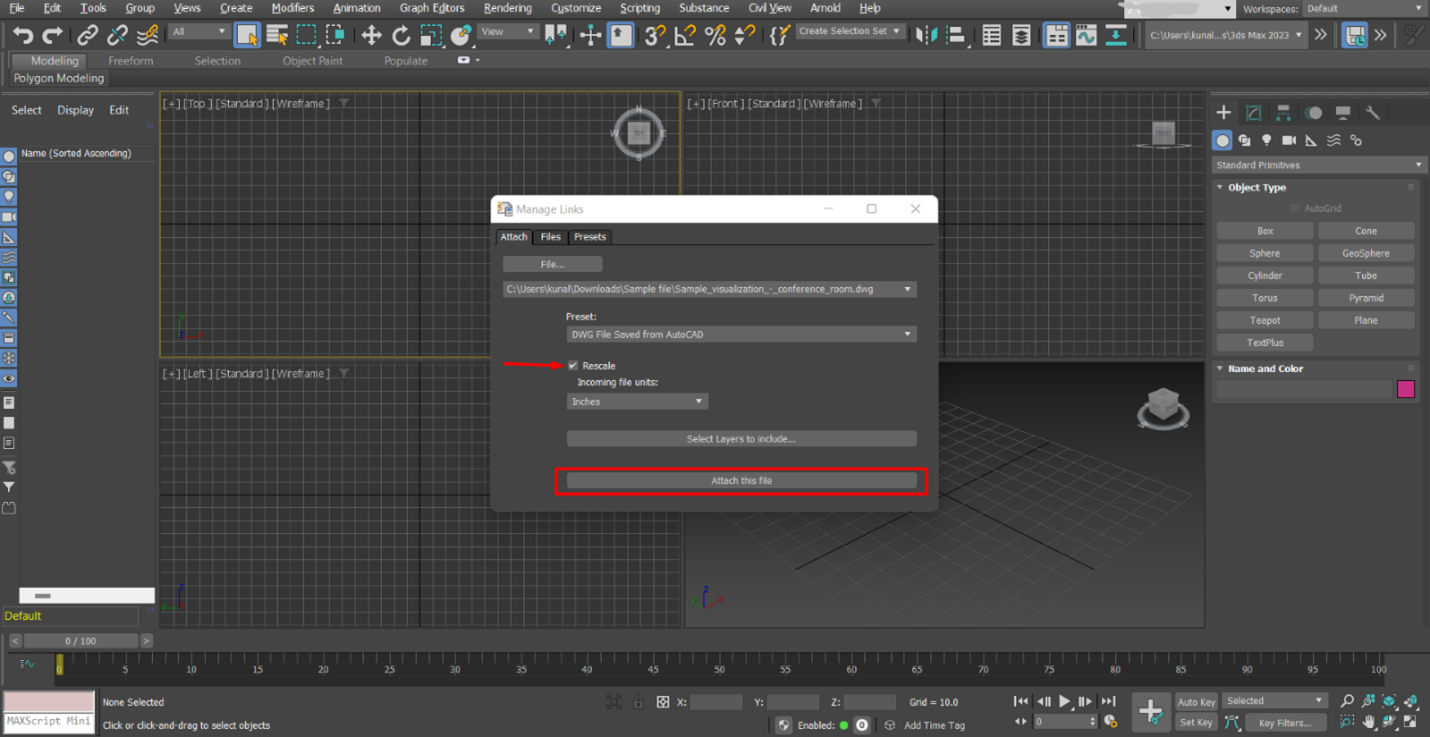Enable Set Key mode
This screenshot has height=737, width=1430.
[1196, 721]
